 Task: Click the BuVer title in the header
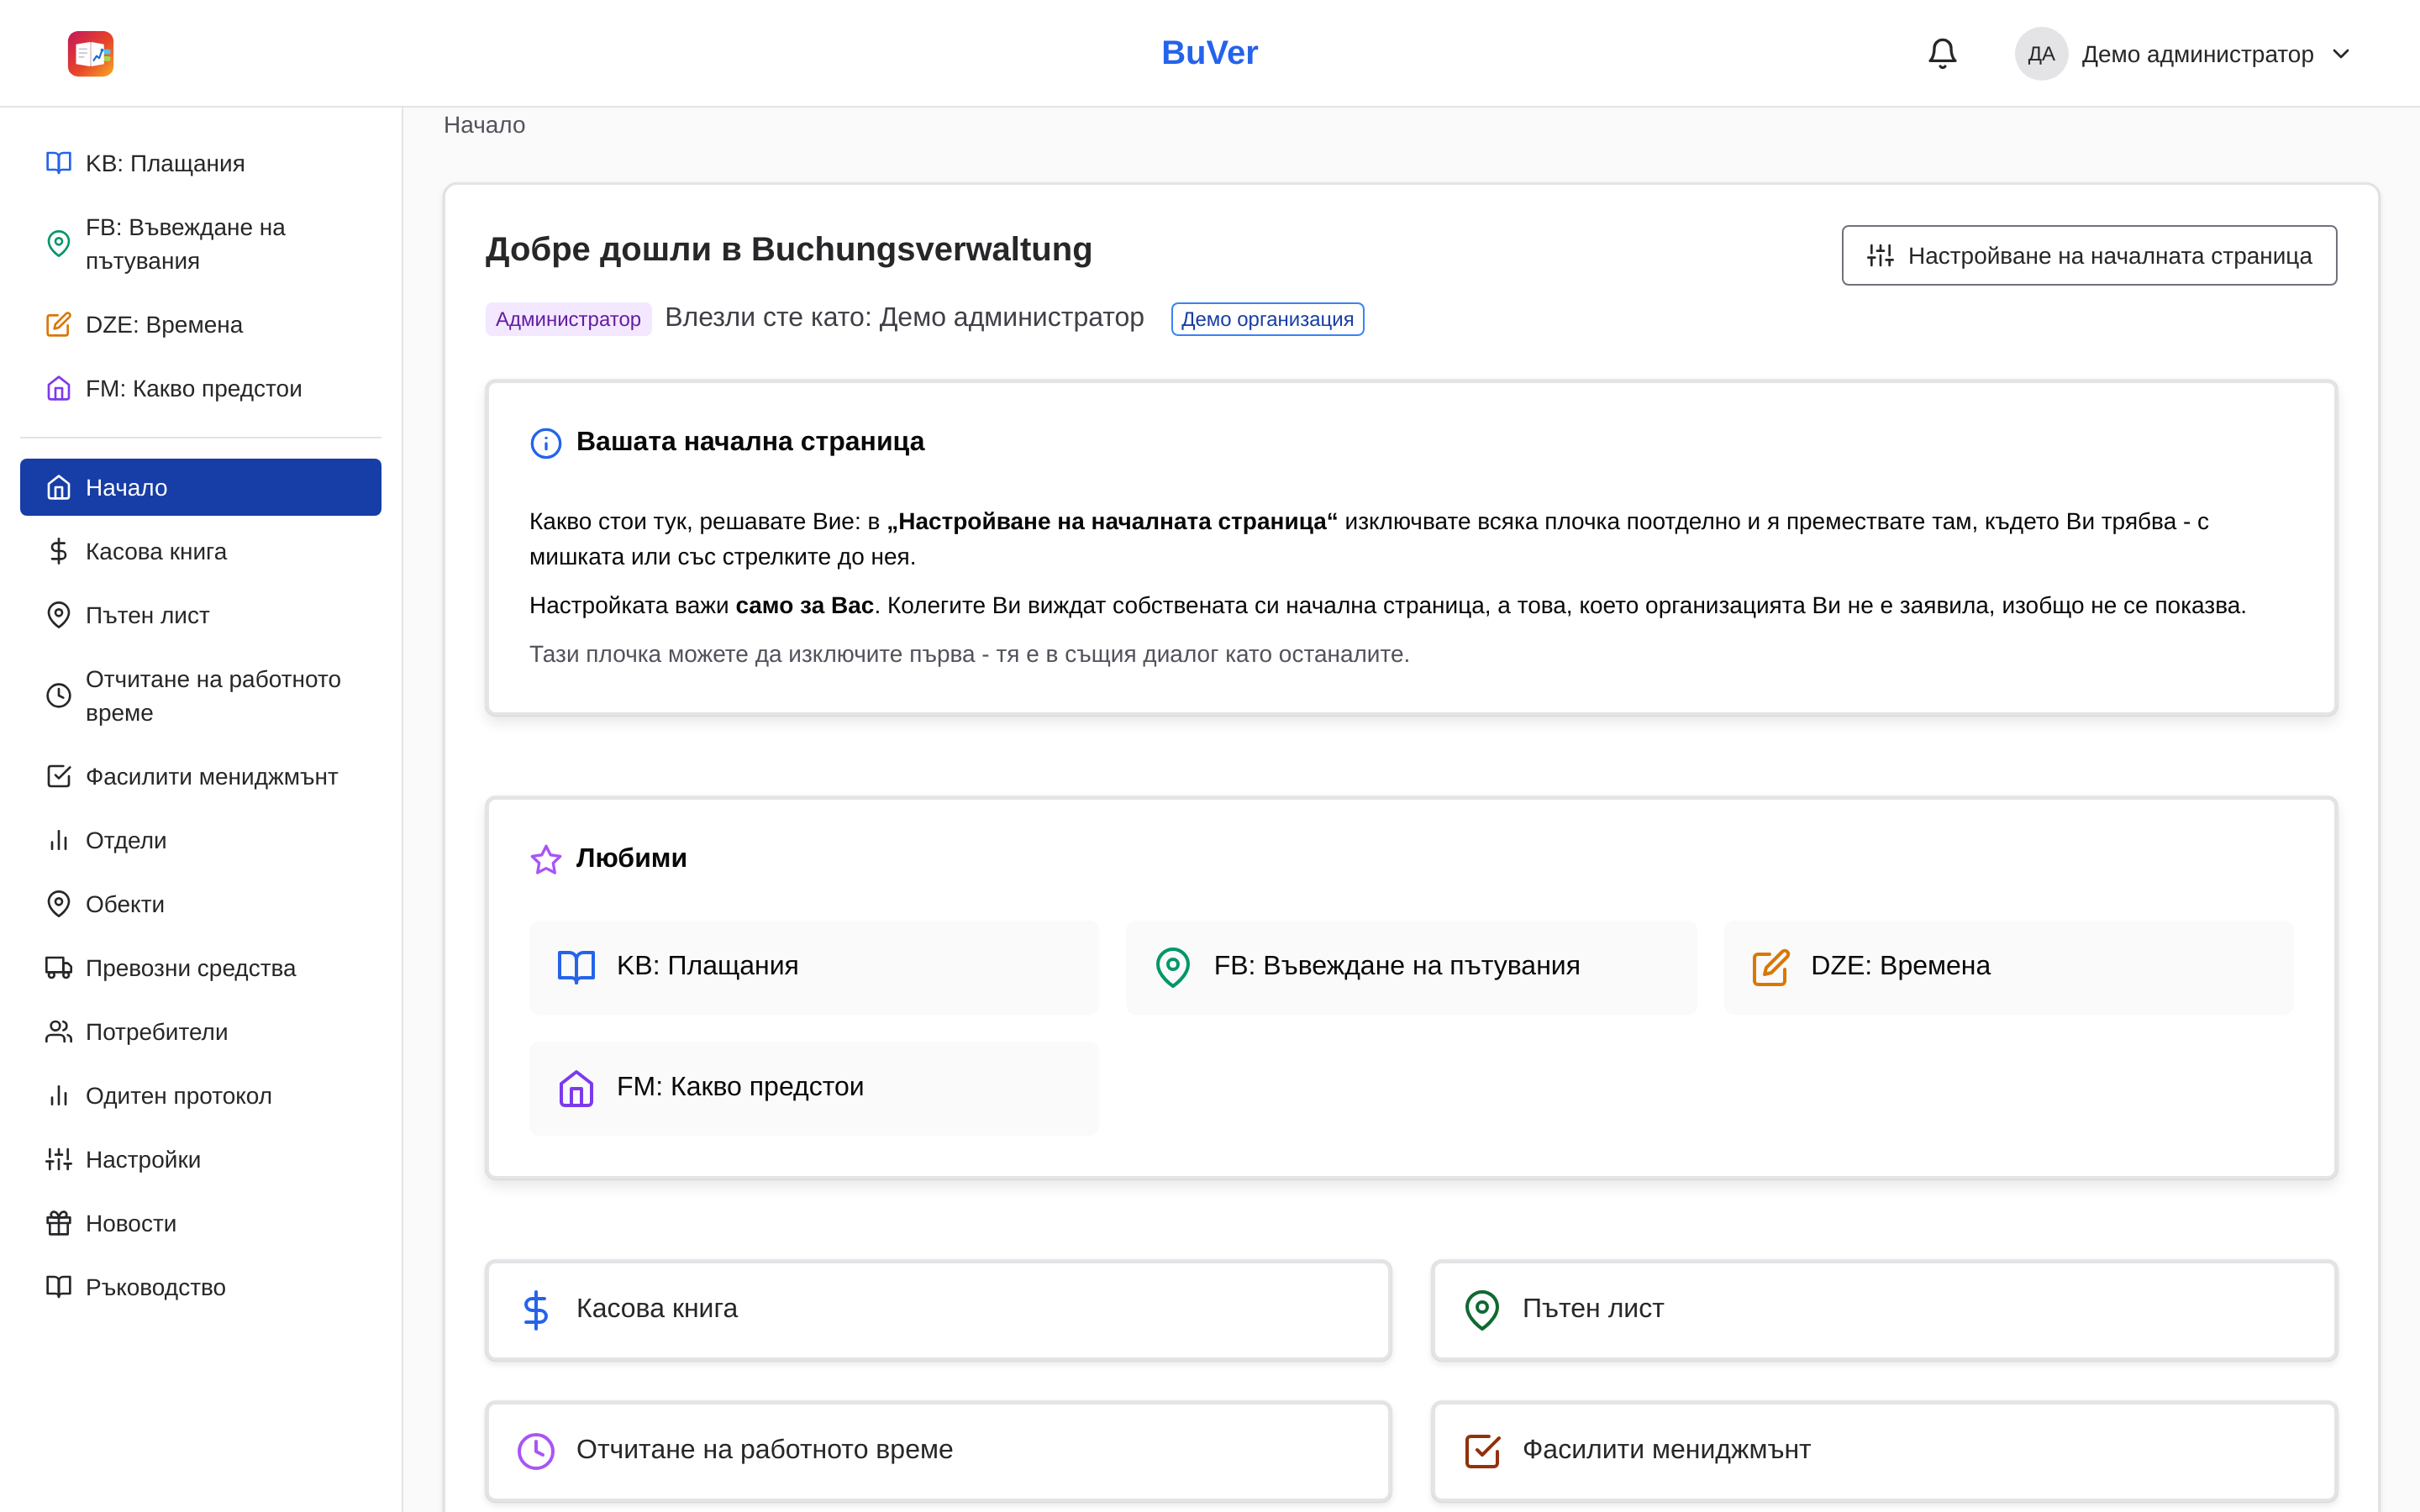1209,53
